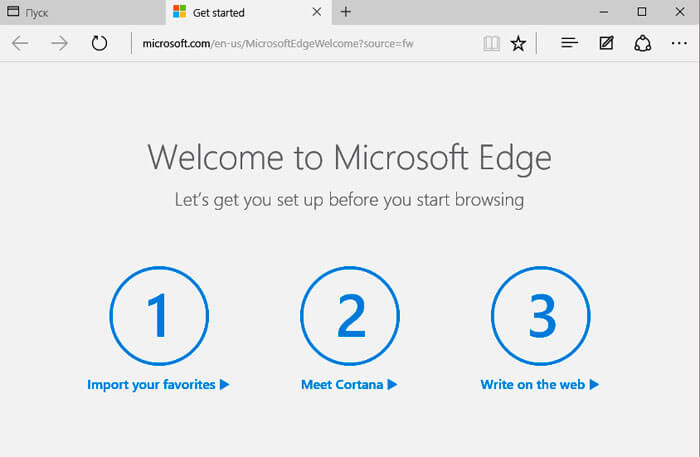Open Reading view book icon

click(492, 44)
